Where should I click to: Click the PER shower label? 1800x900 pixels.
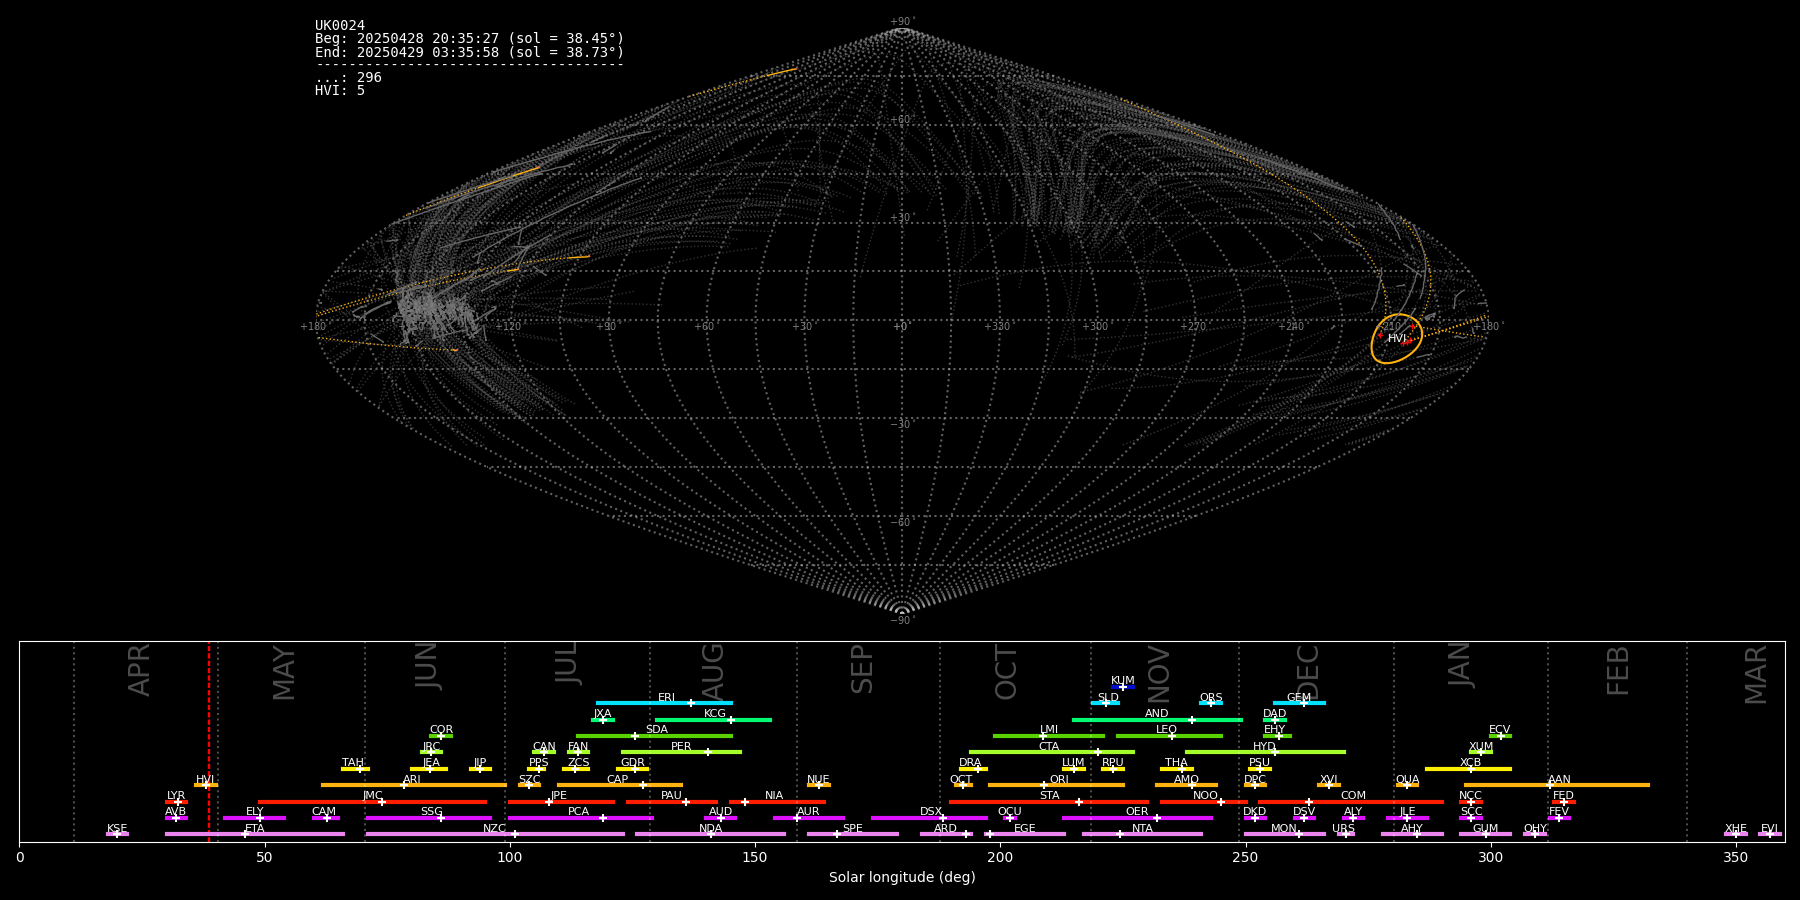681,747
